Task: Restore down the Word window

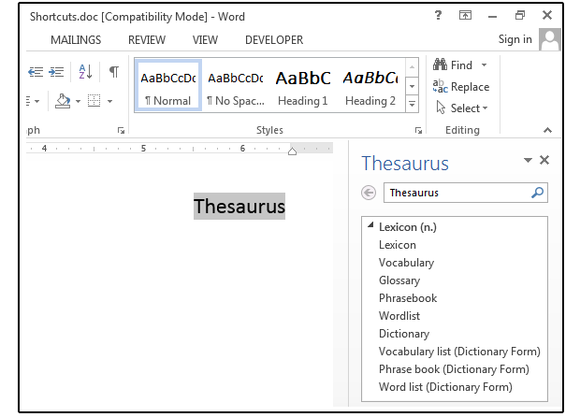Action: pos(520,15)
